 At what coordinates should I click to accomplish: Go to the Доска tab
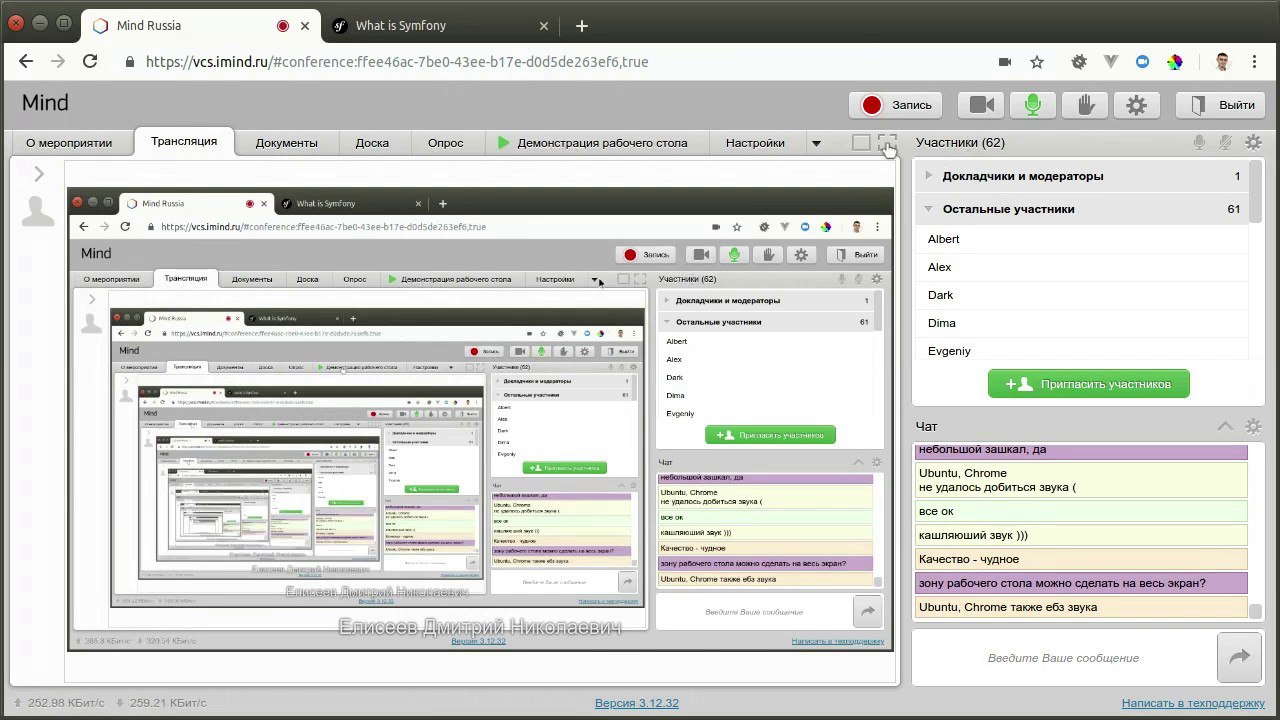(x=372, y=143)
